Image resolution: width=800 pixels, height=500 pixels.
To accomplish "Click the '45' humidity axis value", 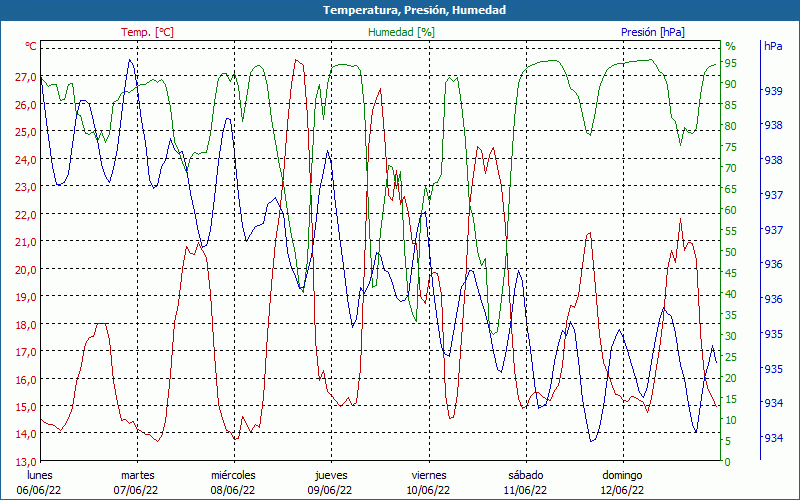I will coord(731,273).
